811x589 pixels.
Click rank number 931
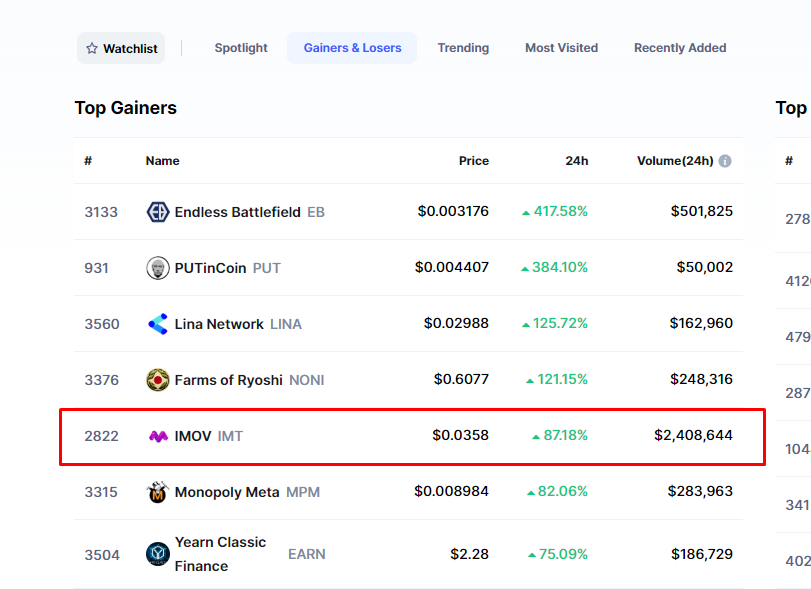(97, 268)
